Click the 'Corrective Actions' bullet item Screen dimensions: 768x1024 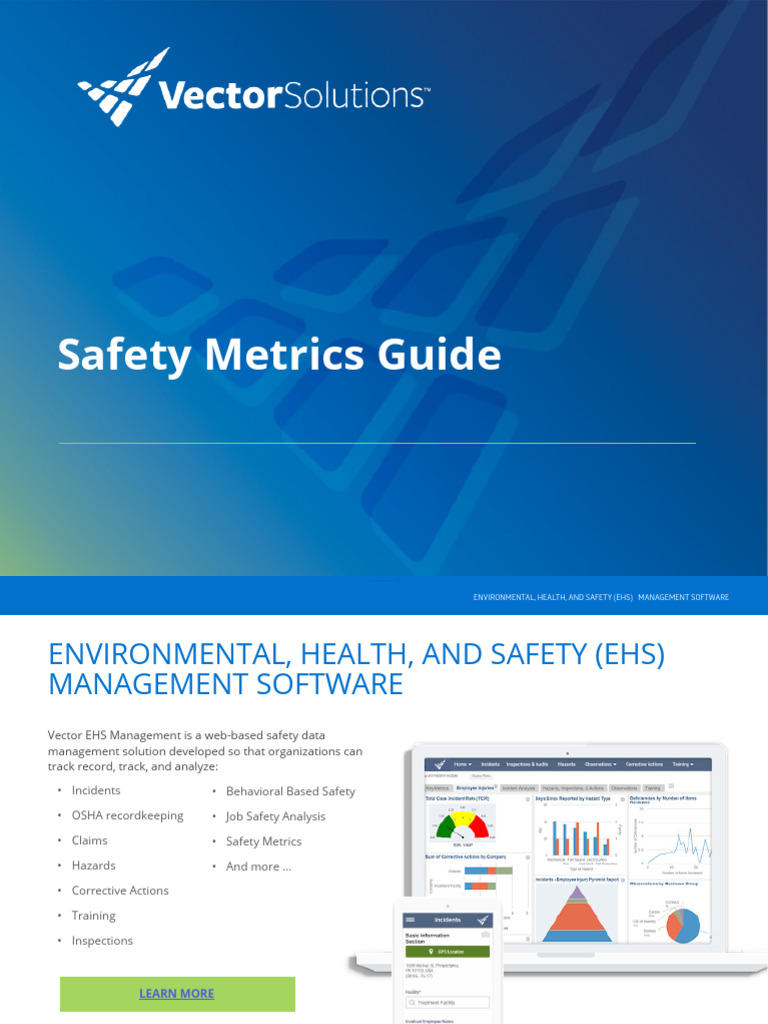pyautogui.click(x=120, y=891)
